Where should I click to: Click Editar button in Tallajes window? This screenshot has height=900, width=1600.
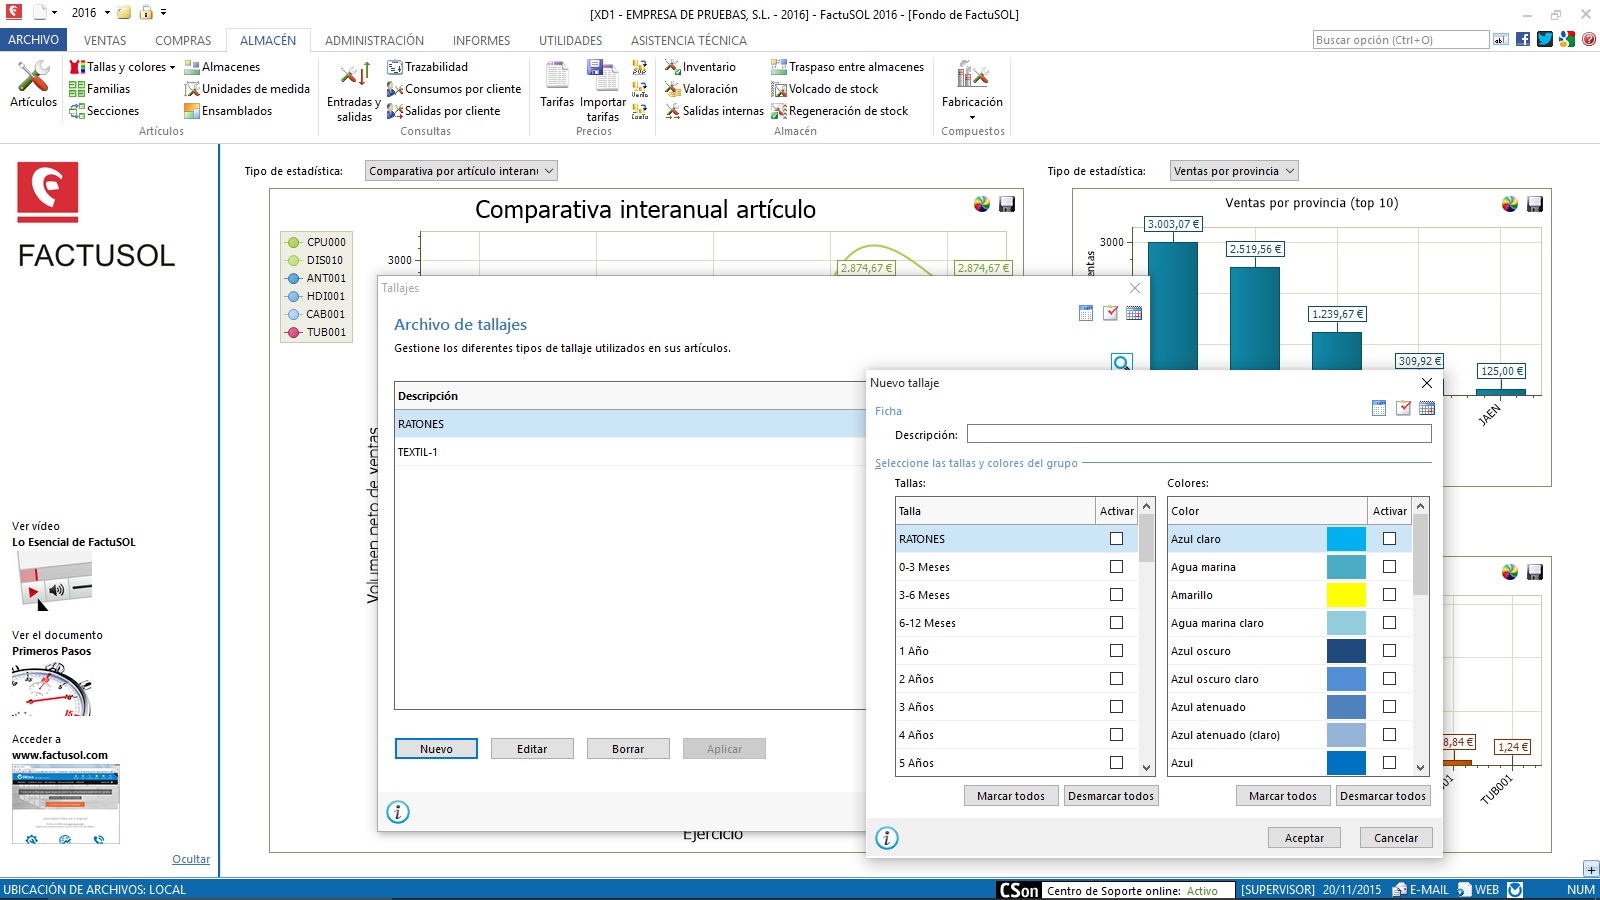click(x=532, y=749)
